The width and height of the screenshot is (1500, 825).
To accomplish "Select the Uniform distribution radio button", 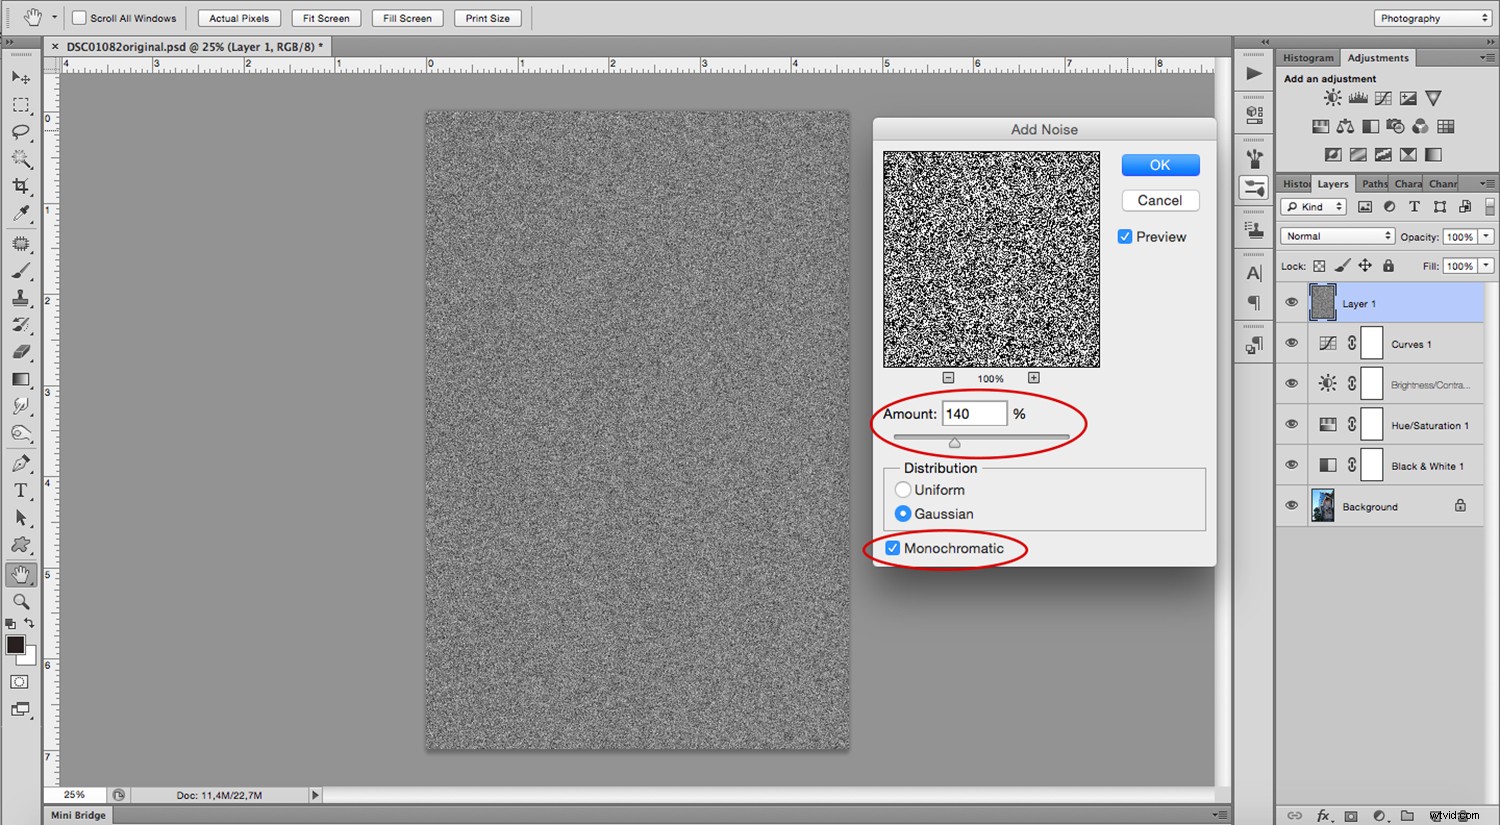I will coord(903,489).
